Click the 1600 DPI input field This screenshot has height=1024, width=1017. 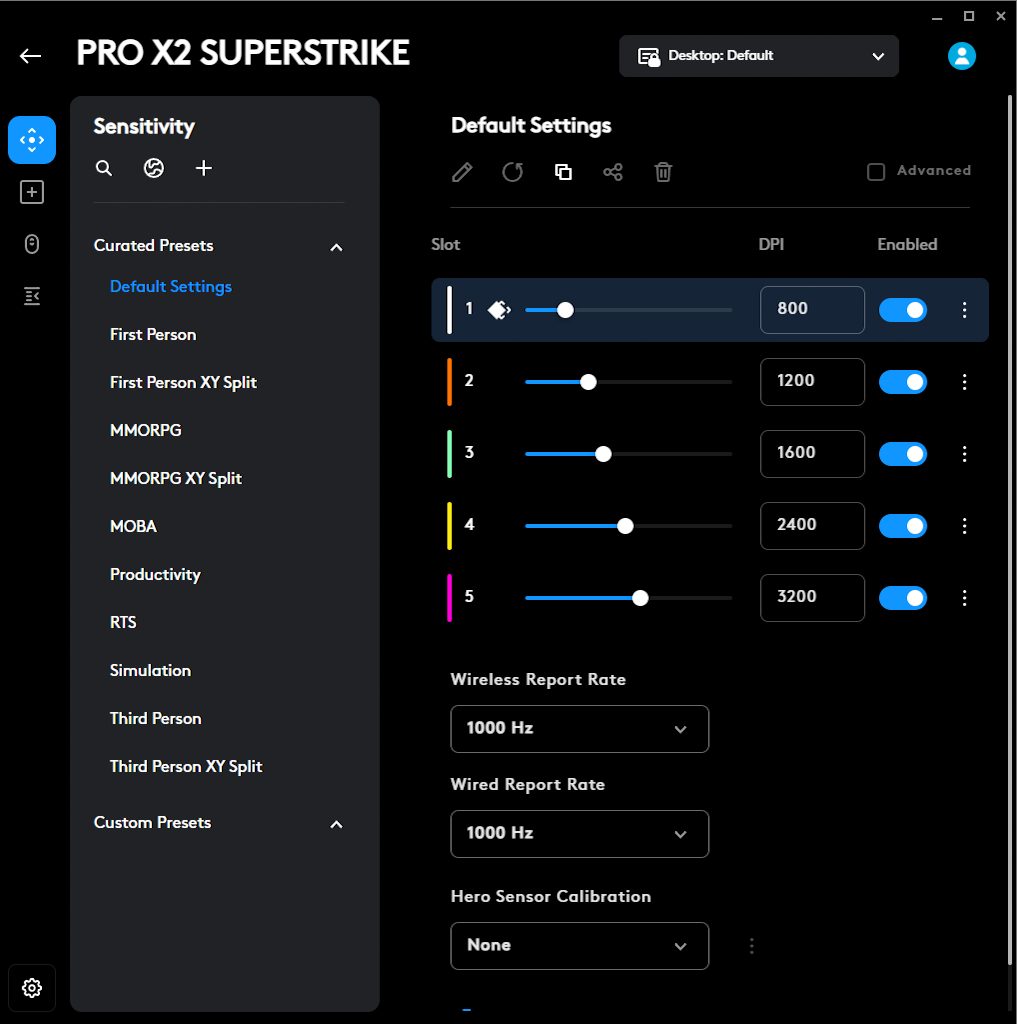click(812, 454)
